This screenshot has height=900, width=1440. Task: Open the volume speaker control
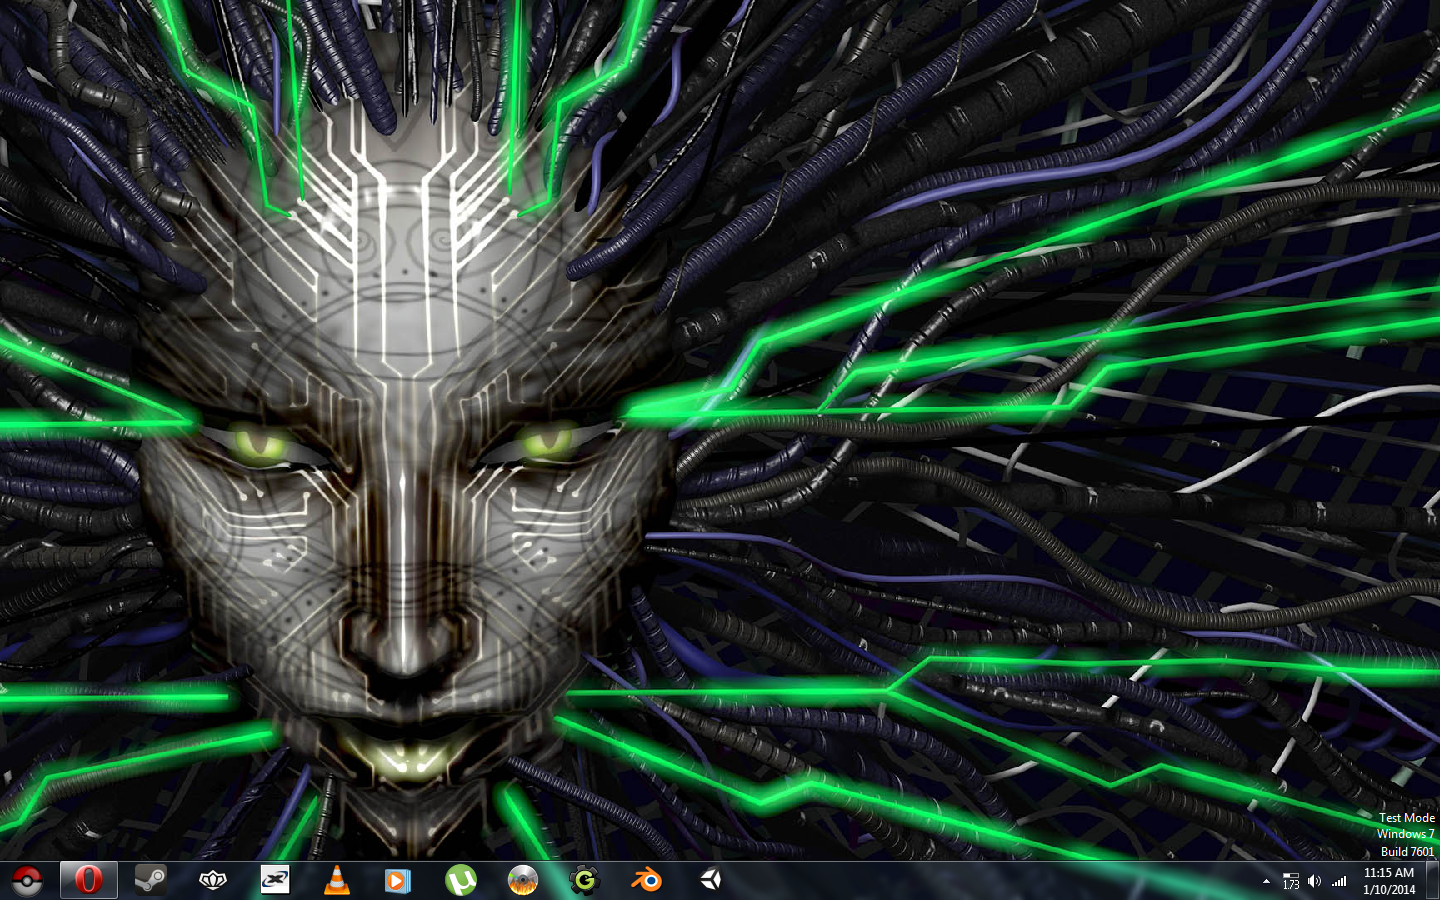click(x=1314, y=882)
